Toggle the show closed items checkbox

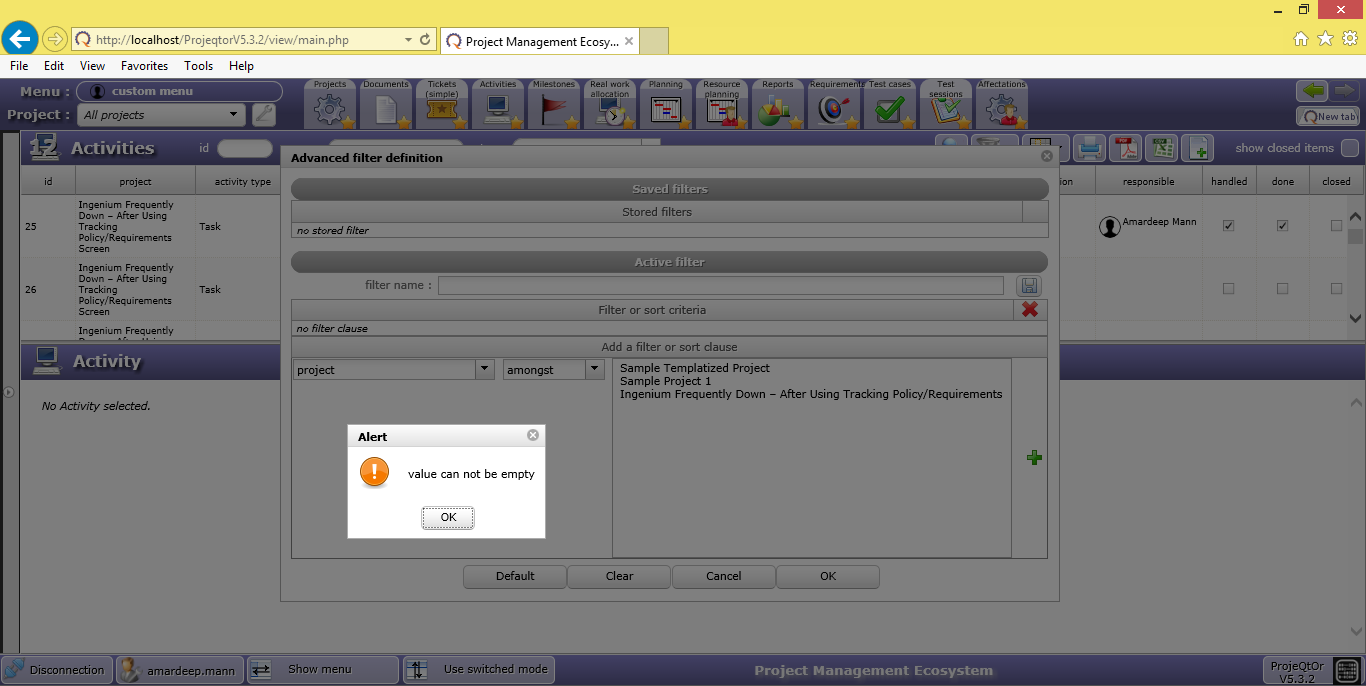coord(1349,148)
